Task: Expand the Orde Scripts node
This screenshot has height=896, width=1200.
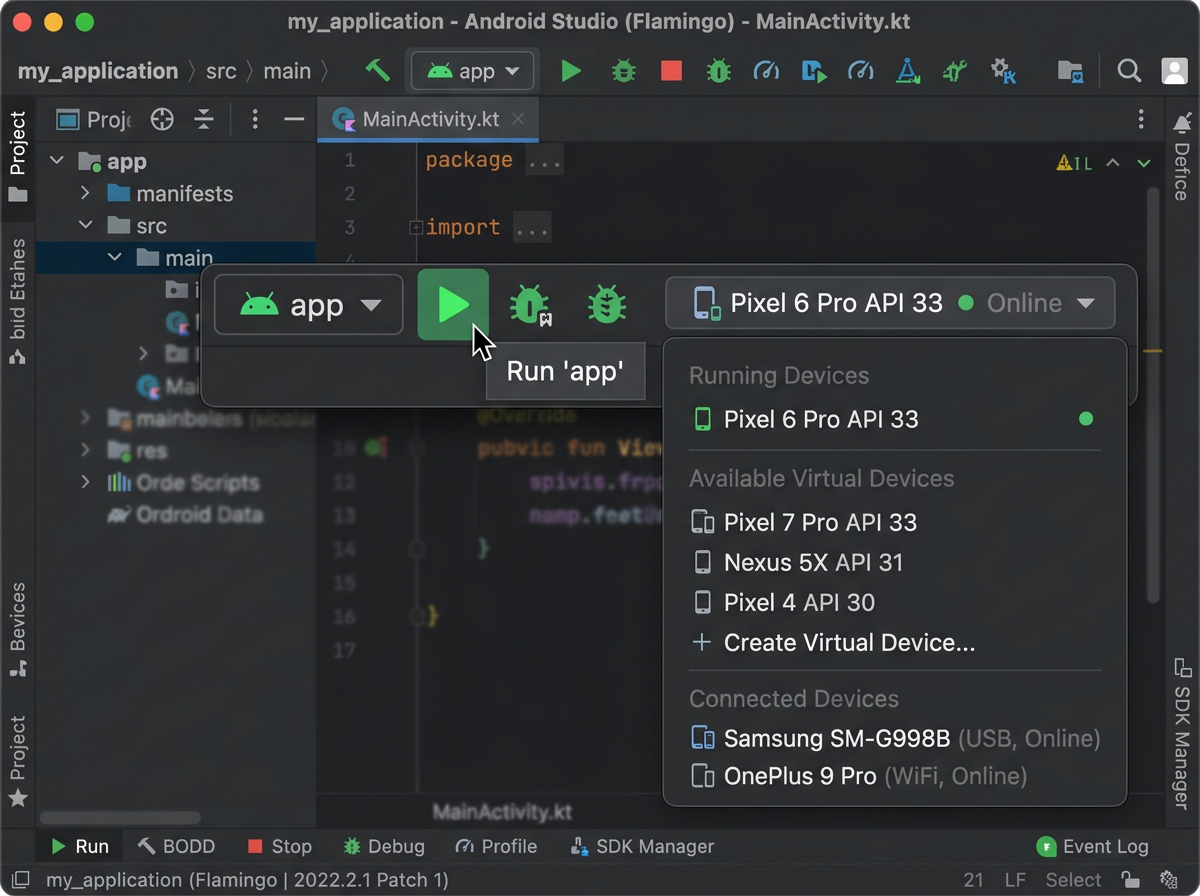Action: pyautogui.click(x=86, y=482)
